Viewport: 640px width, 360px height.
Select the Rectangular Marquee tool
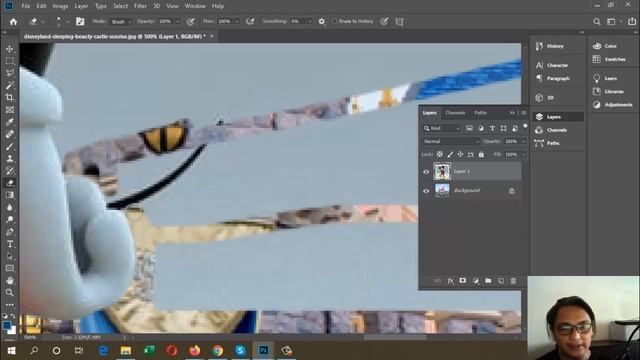coord(10,61)
